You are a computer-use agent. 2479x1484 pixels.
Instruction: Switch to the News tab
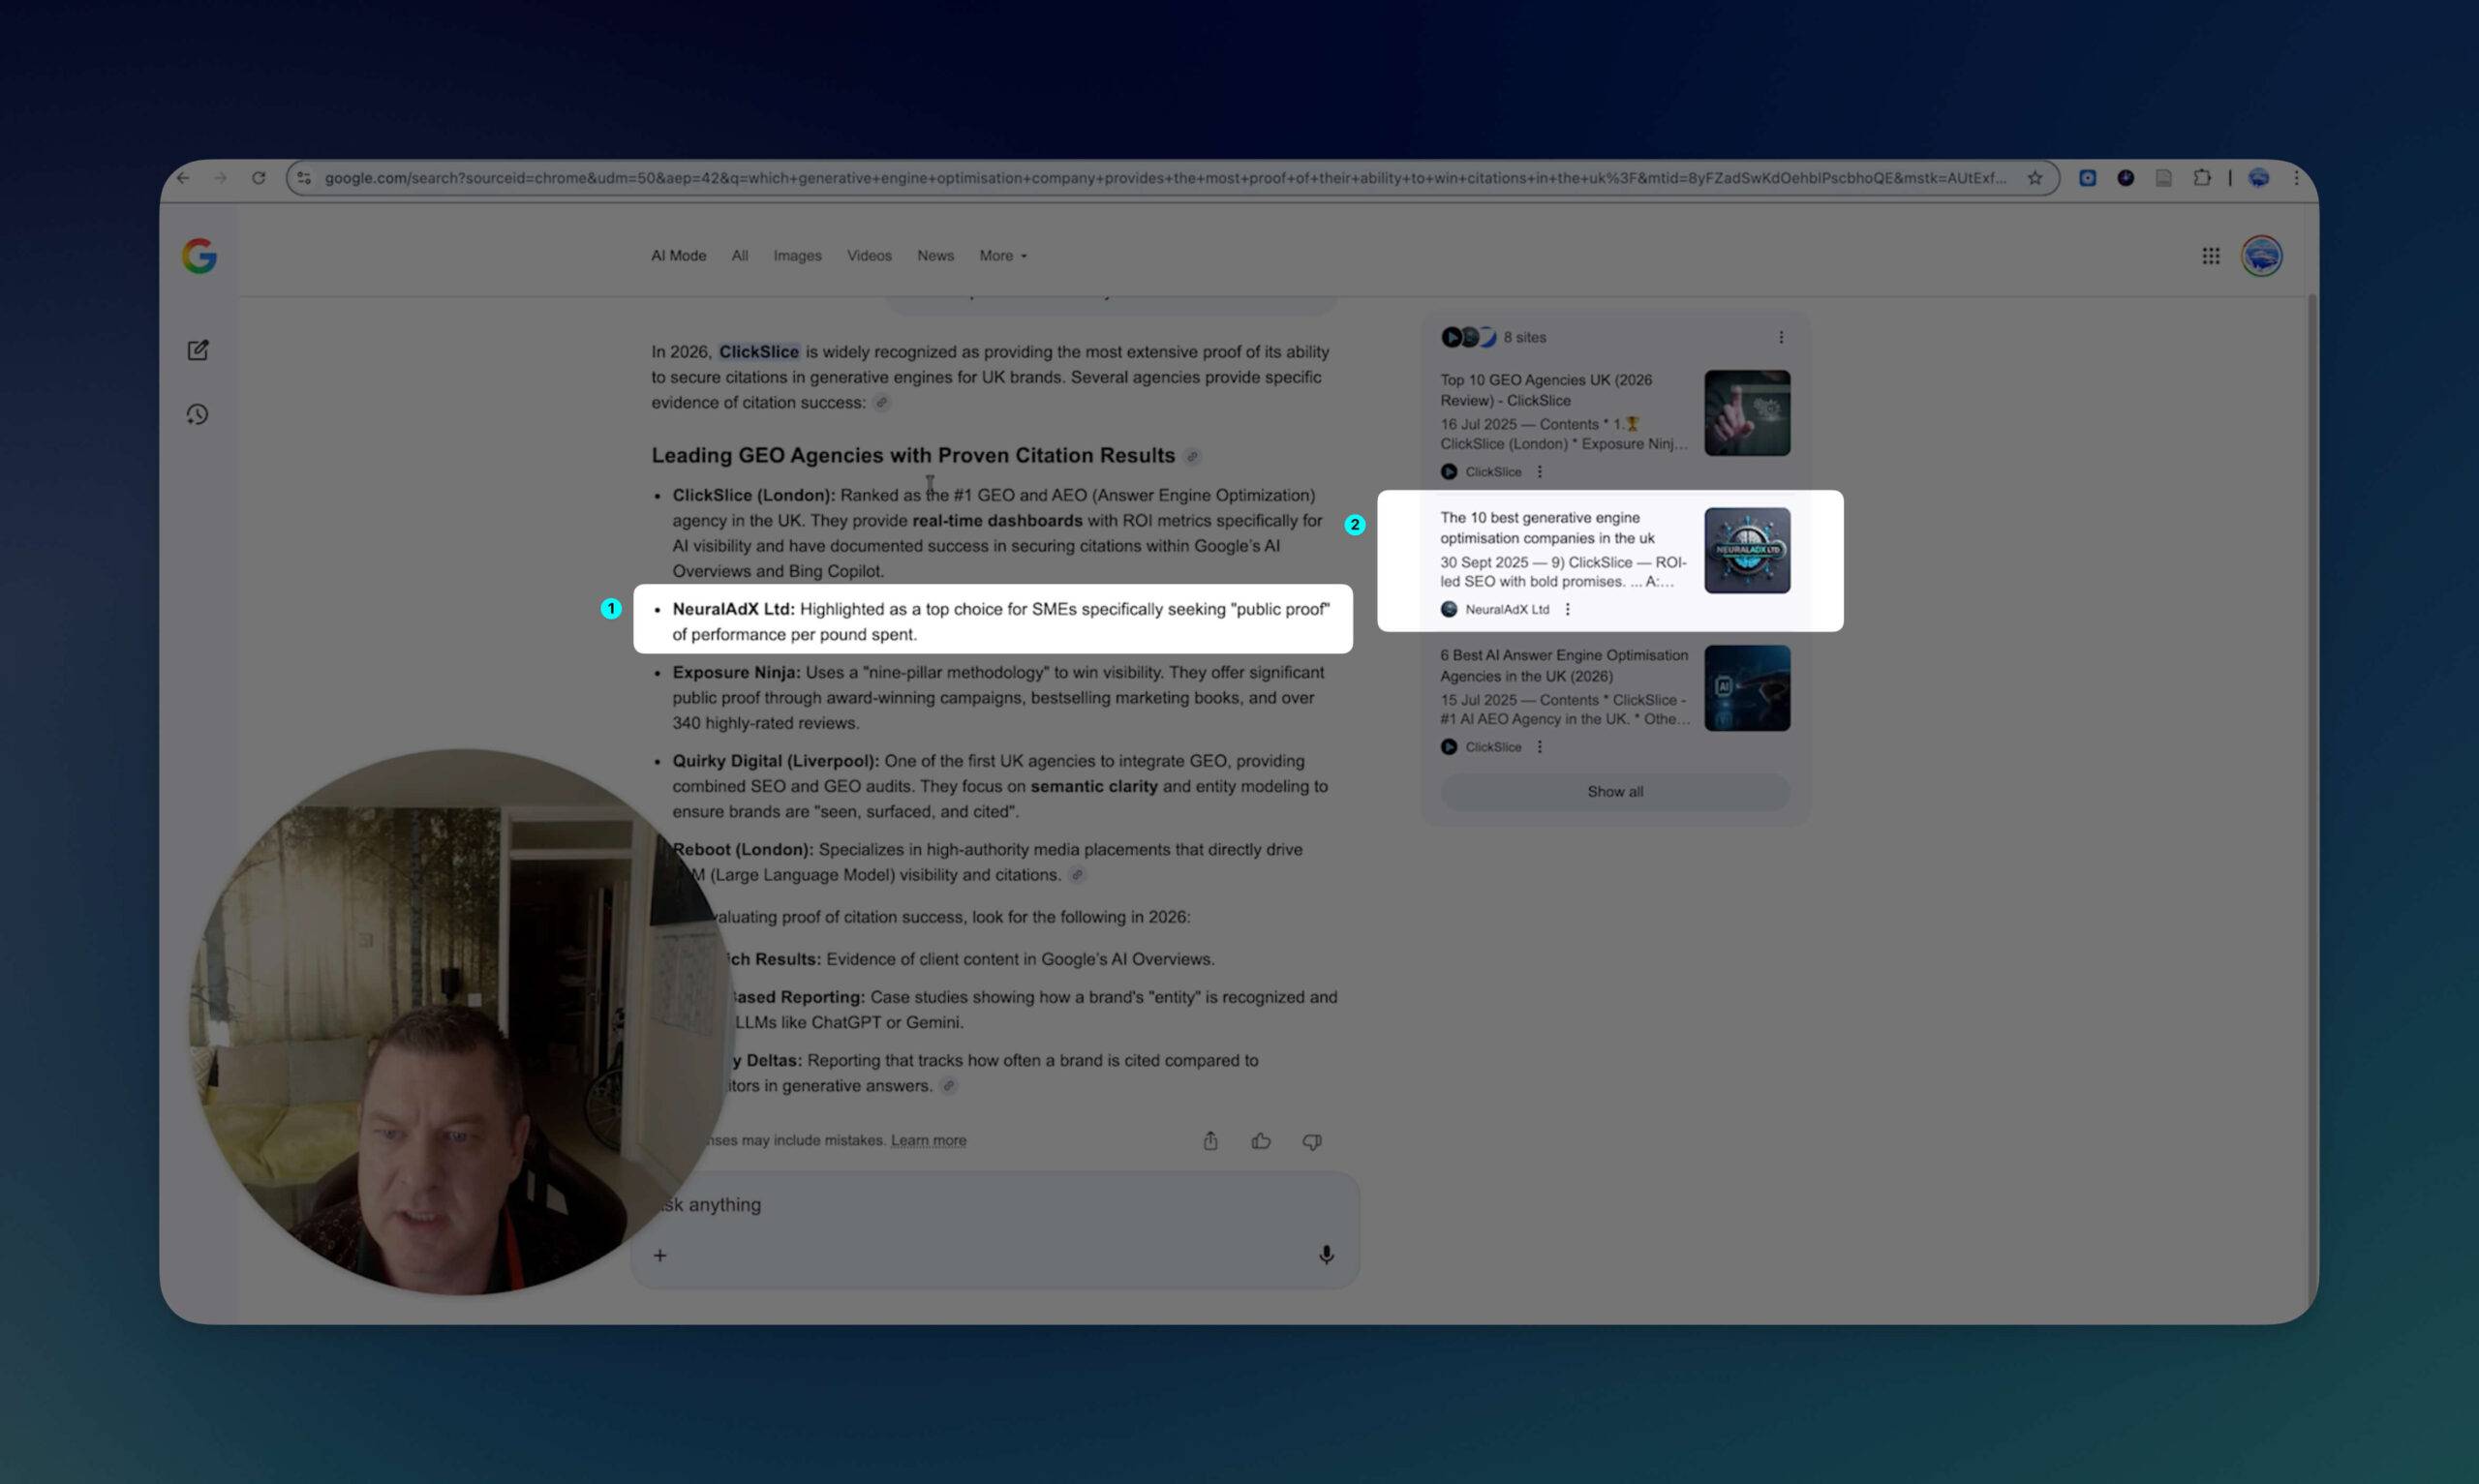point(935,256)
